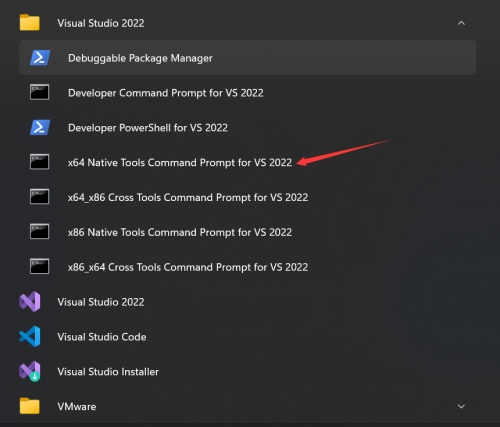The width and height of the screenshot is (500, 427).
Task: Click the Developer PowerShell for VS 2022 icon
Action: point(40,127)
